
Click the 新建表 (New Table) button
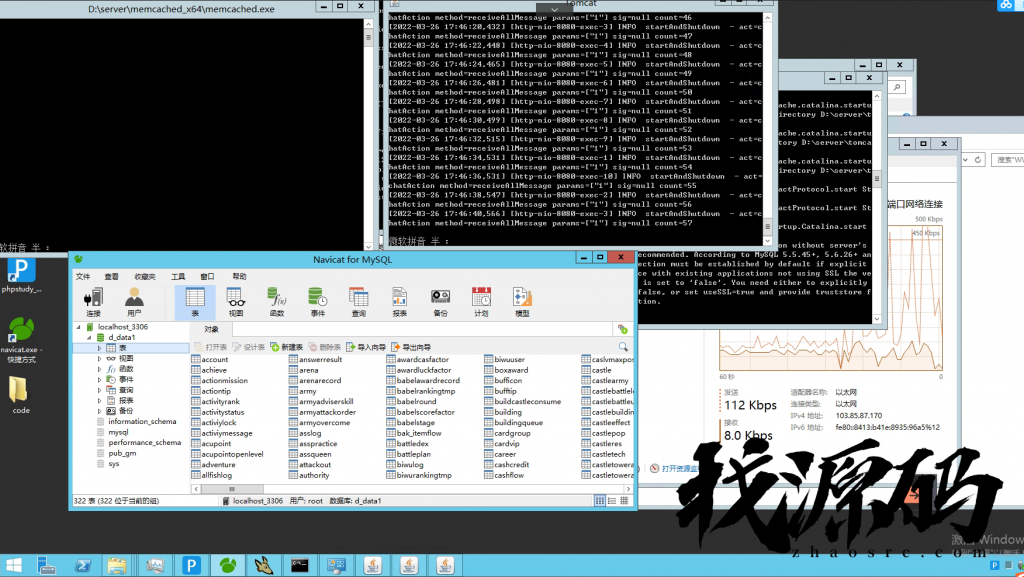(x=287, y=347)
